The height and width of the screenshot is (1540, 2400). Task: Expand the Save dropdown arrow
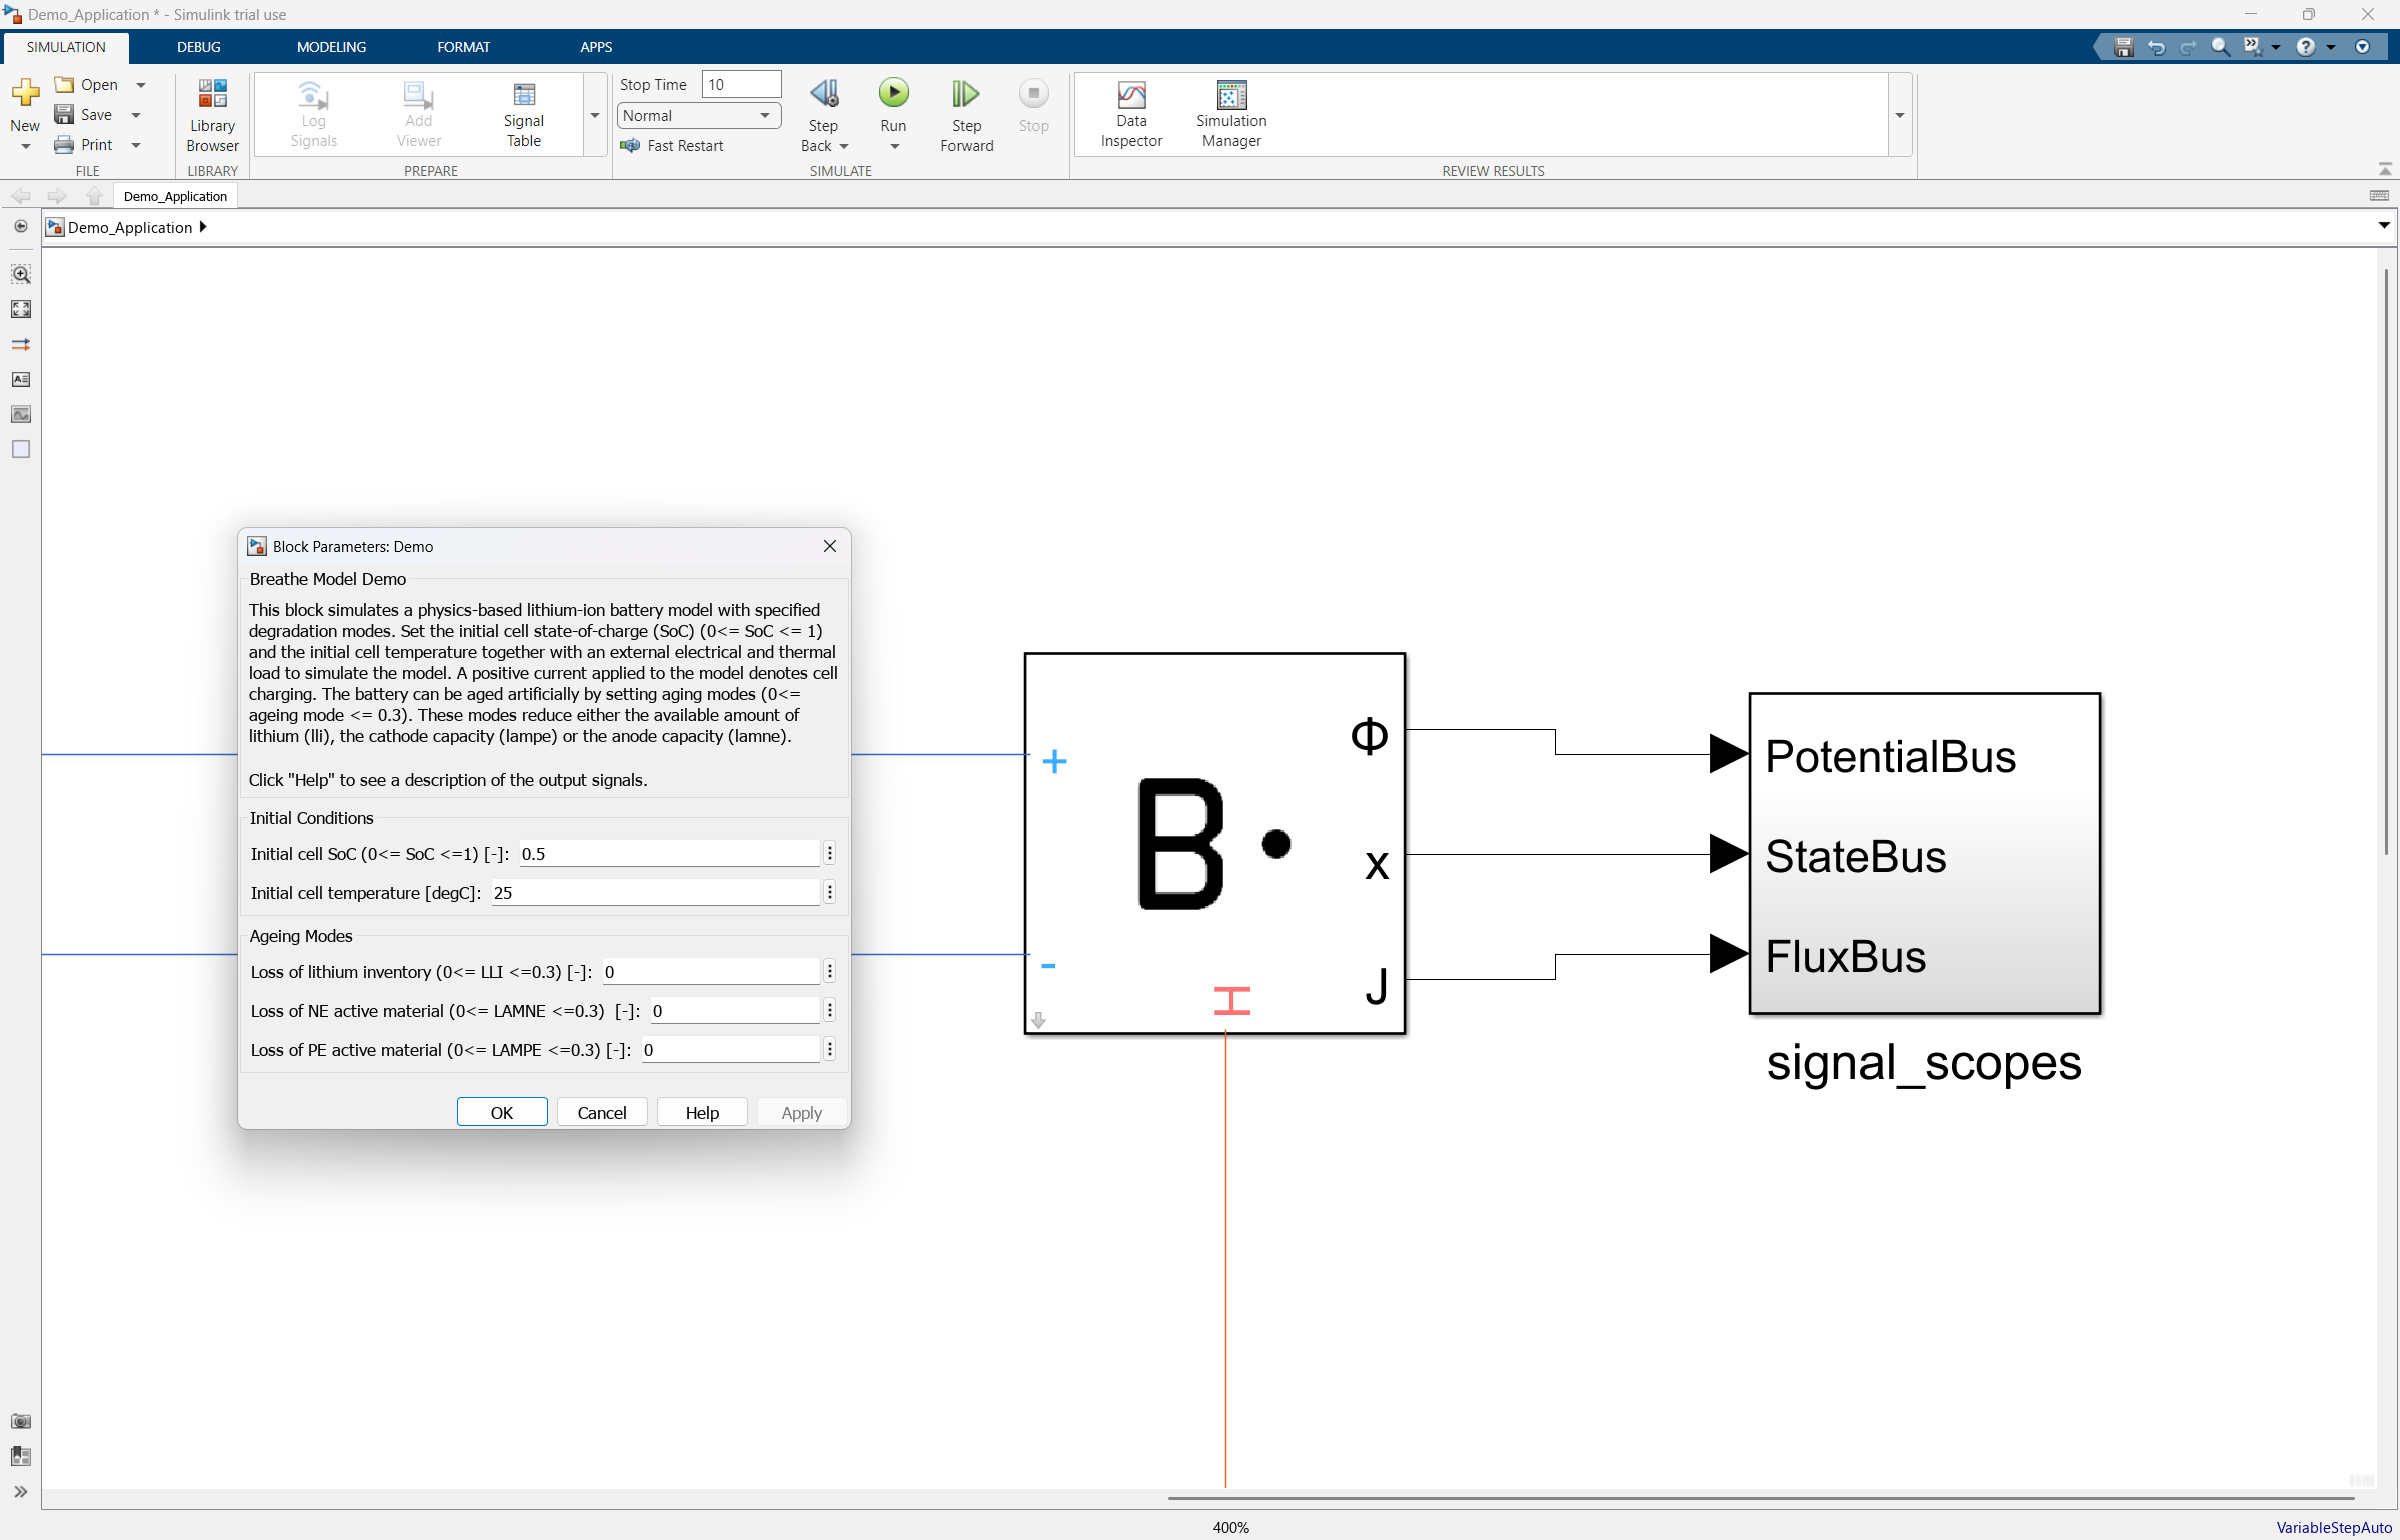click(x=136, y=115)
